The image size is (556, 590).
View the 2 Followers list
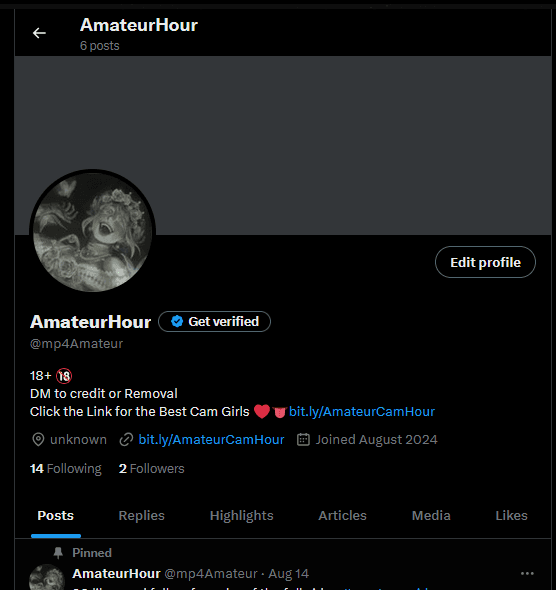(152, 469)
